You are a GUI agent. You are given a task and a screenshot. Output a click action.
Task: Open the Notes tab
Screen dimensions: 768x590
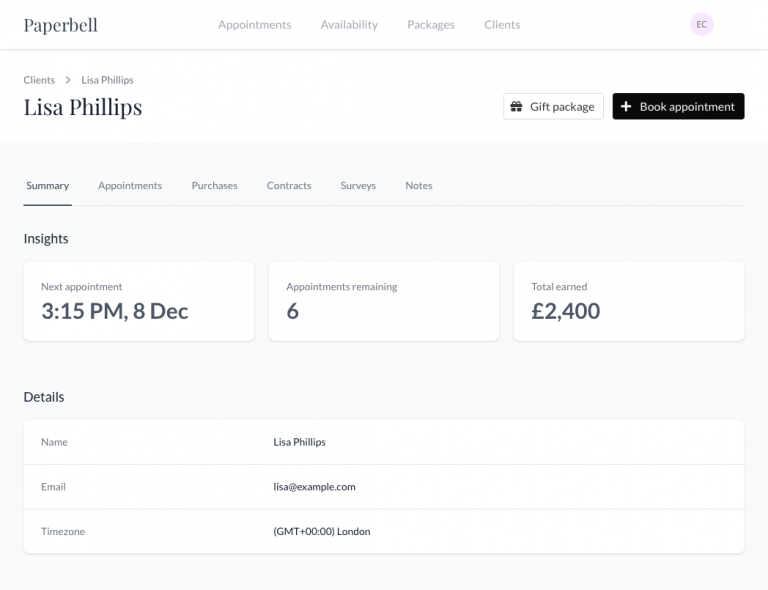point(419,186)
